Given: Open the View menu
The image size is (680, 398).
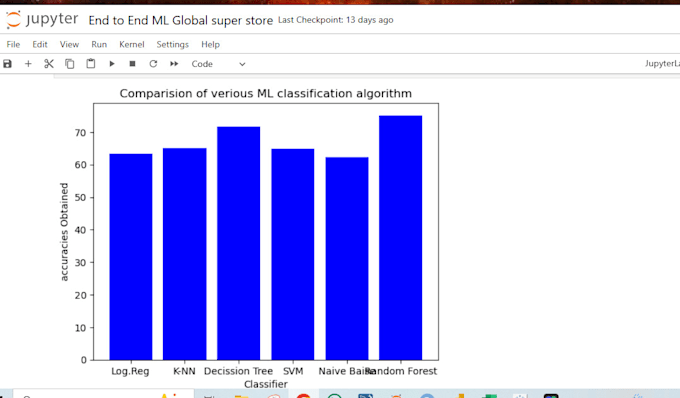Looking at the screenshot, I should coord(69,44).
